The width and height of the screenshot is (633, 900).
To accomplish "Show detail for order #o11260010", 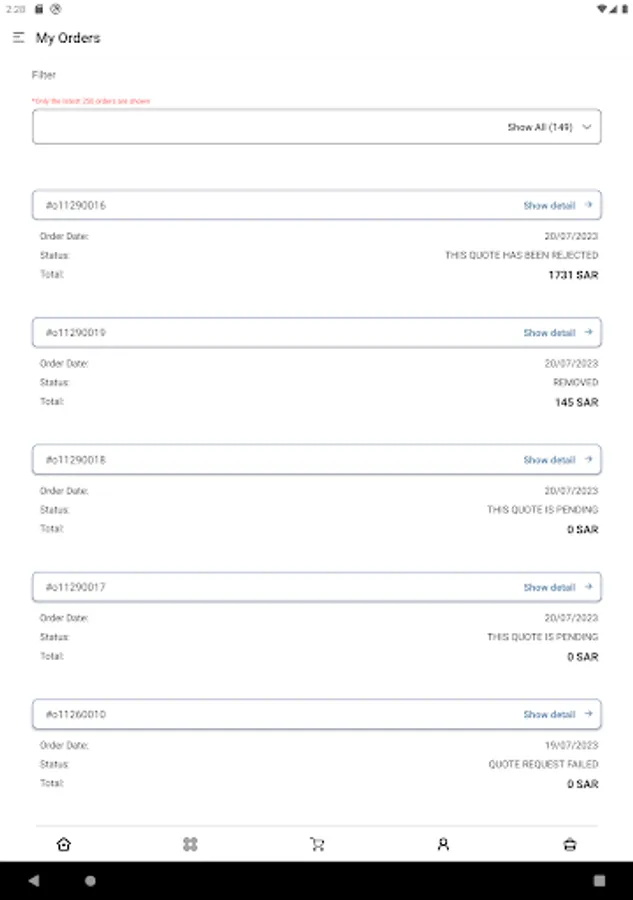I will [550, 714].
